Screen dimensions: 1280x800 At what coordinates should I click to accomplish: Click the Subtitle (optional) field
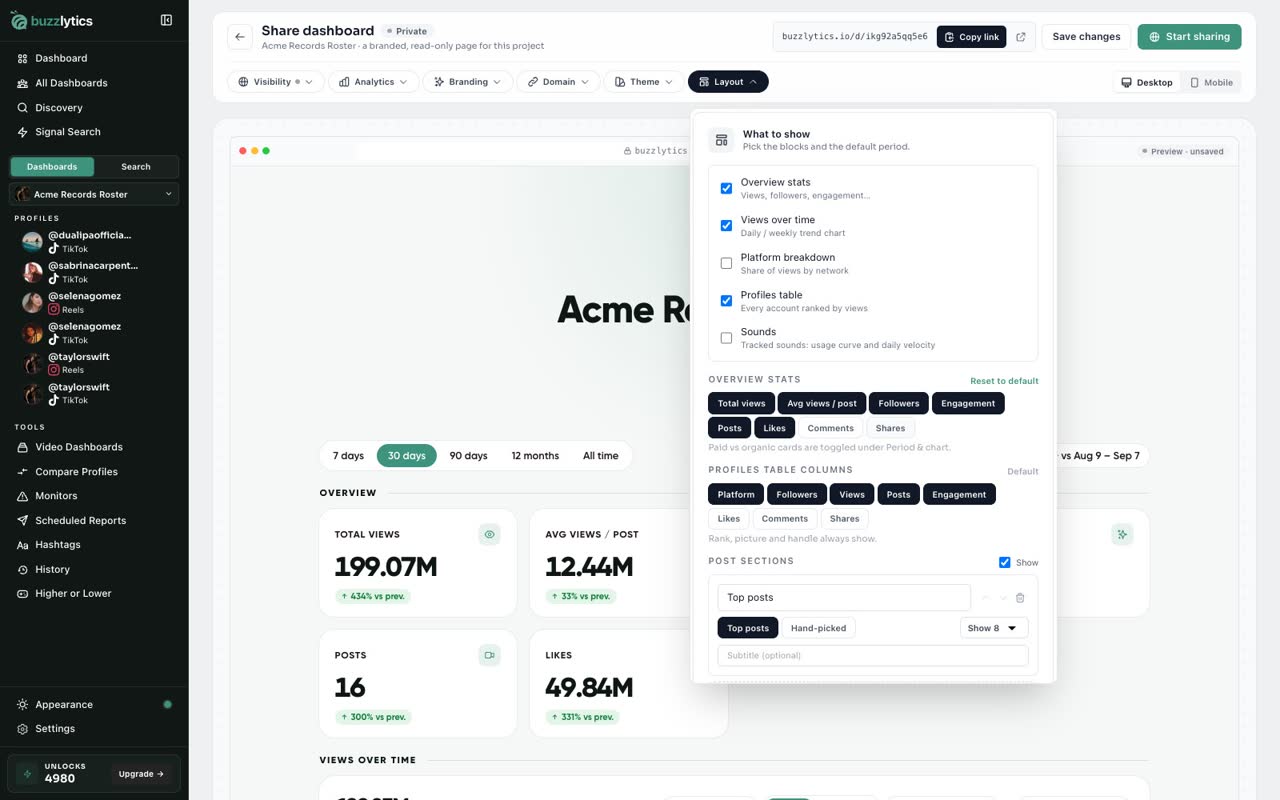point(873,656)
